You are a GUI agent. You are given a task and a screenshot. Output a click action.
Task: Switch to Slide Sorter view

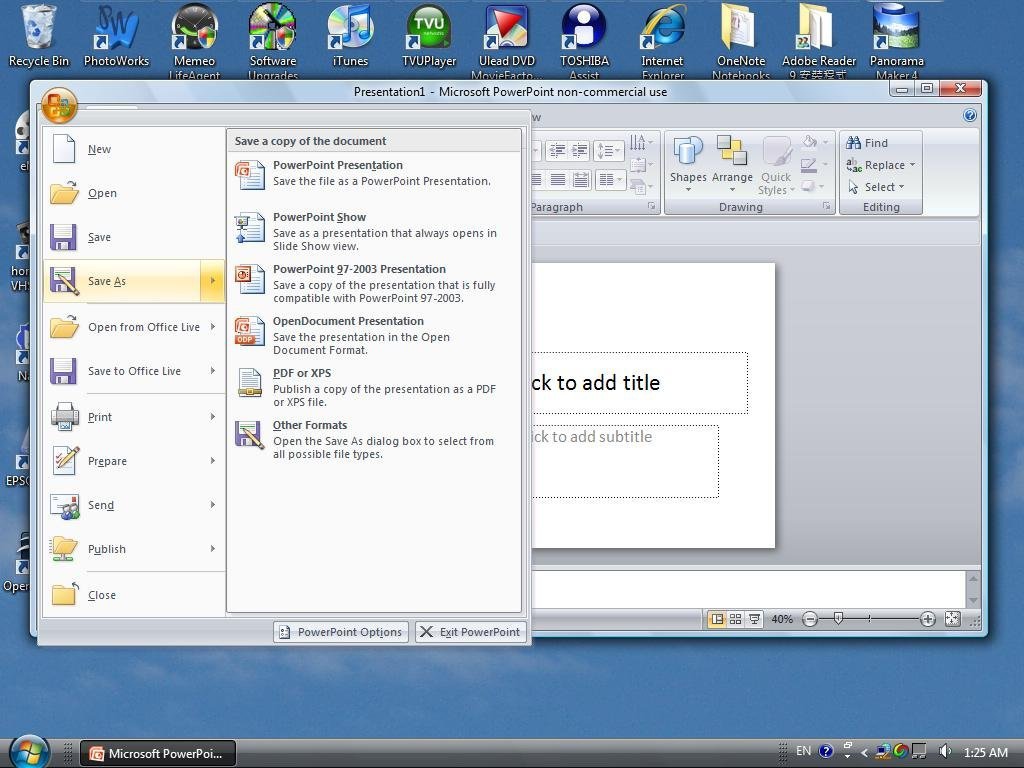[735, 619]
